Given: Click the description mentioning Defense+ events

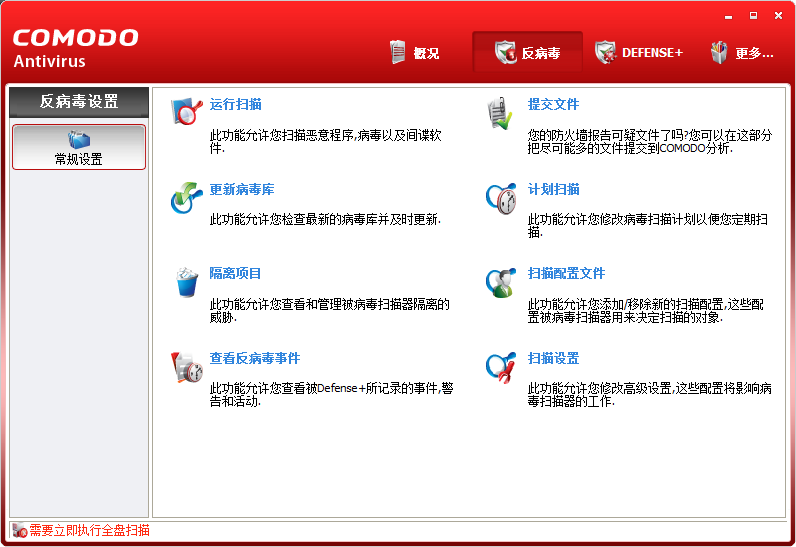Looking at the screenshot, I should (331, 395).
